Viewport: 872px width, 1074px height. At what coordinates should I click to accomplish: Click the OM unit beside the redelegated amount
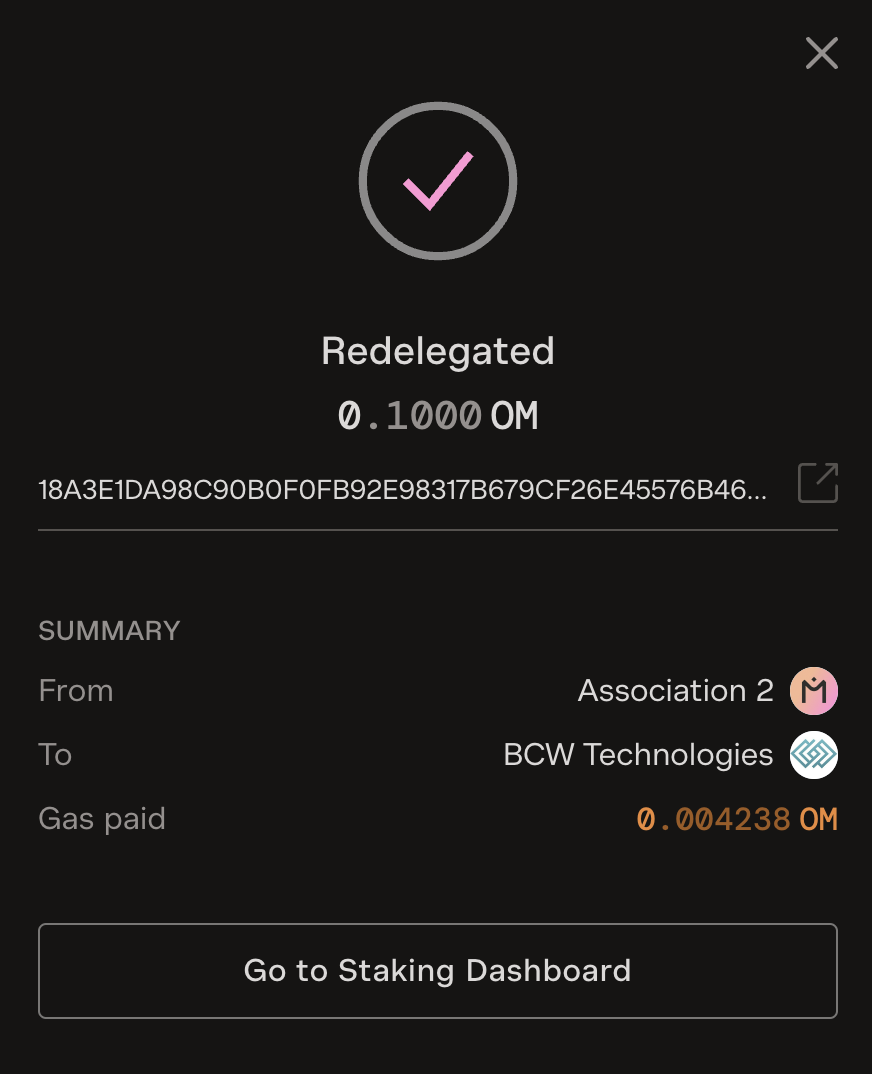pos(514,415)
